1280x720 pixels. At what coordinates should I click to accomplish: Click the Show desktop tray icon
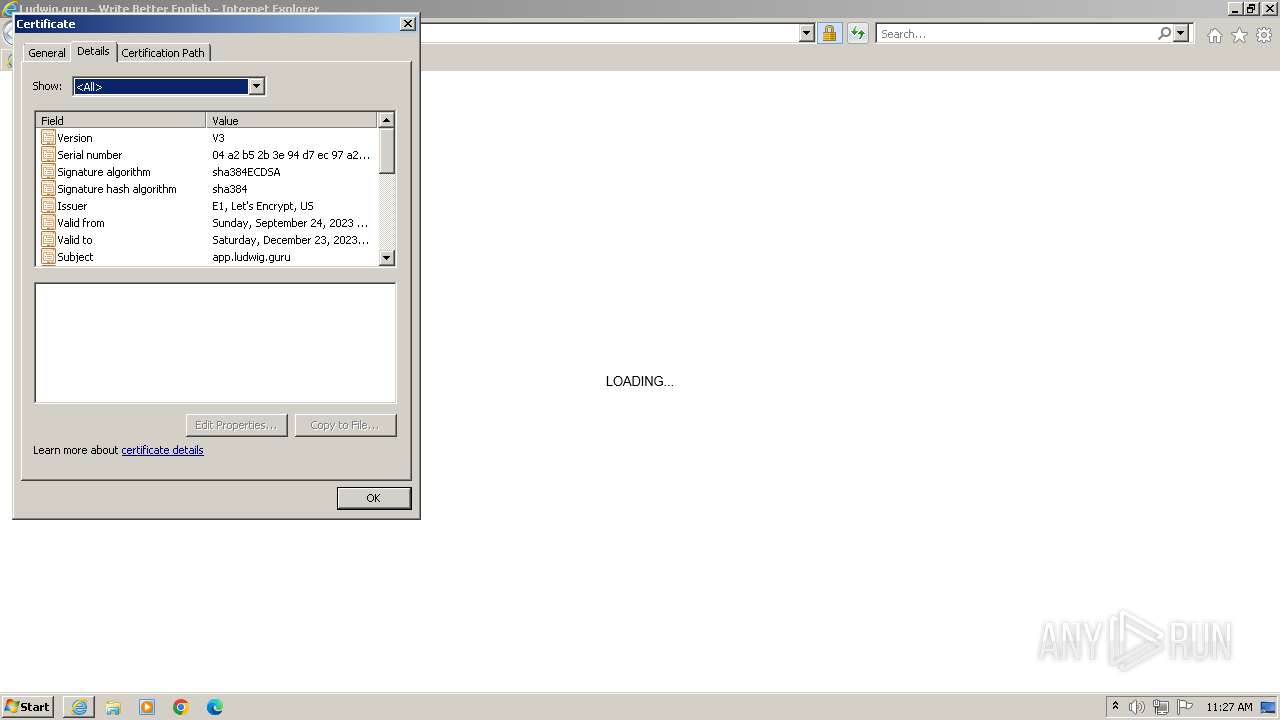(x=1269, y=707)
